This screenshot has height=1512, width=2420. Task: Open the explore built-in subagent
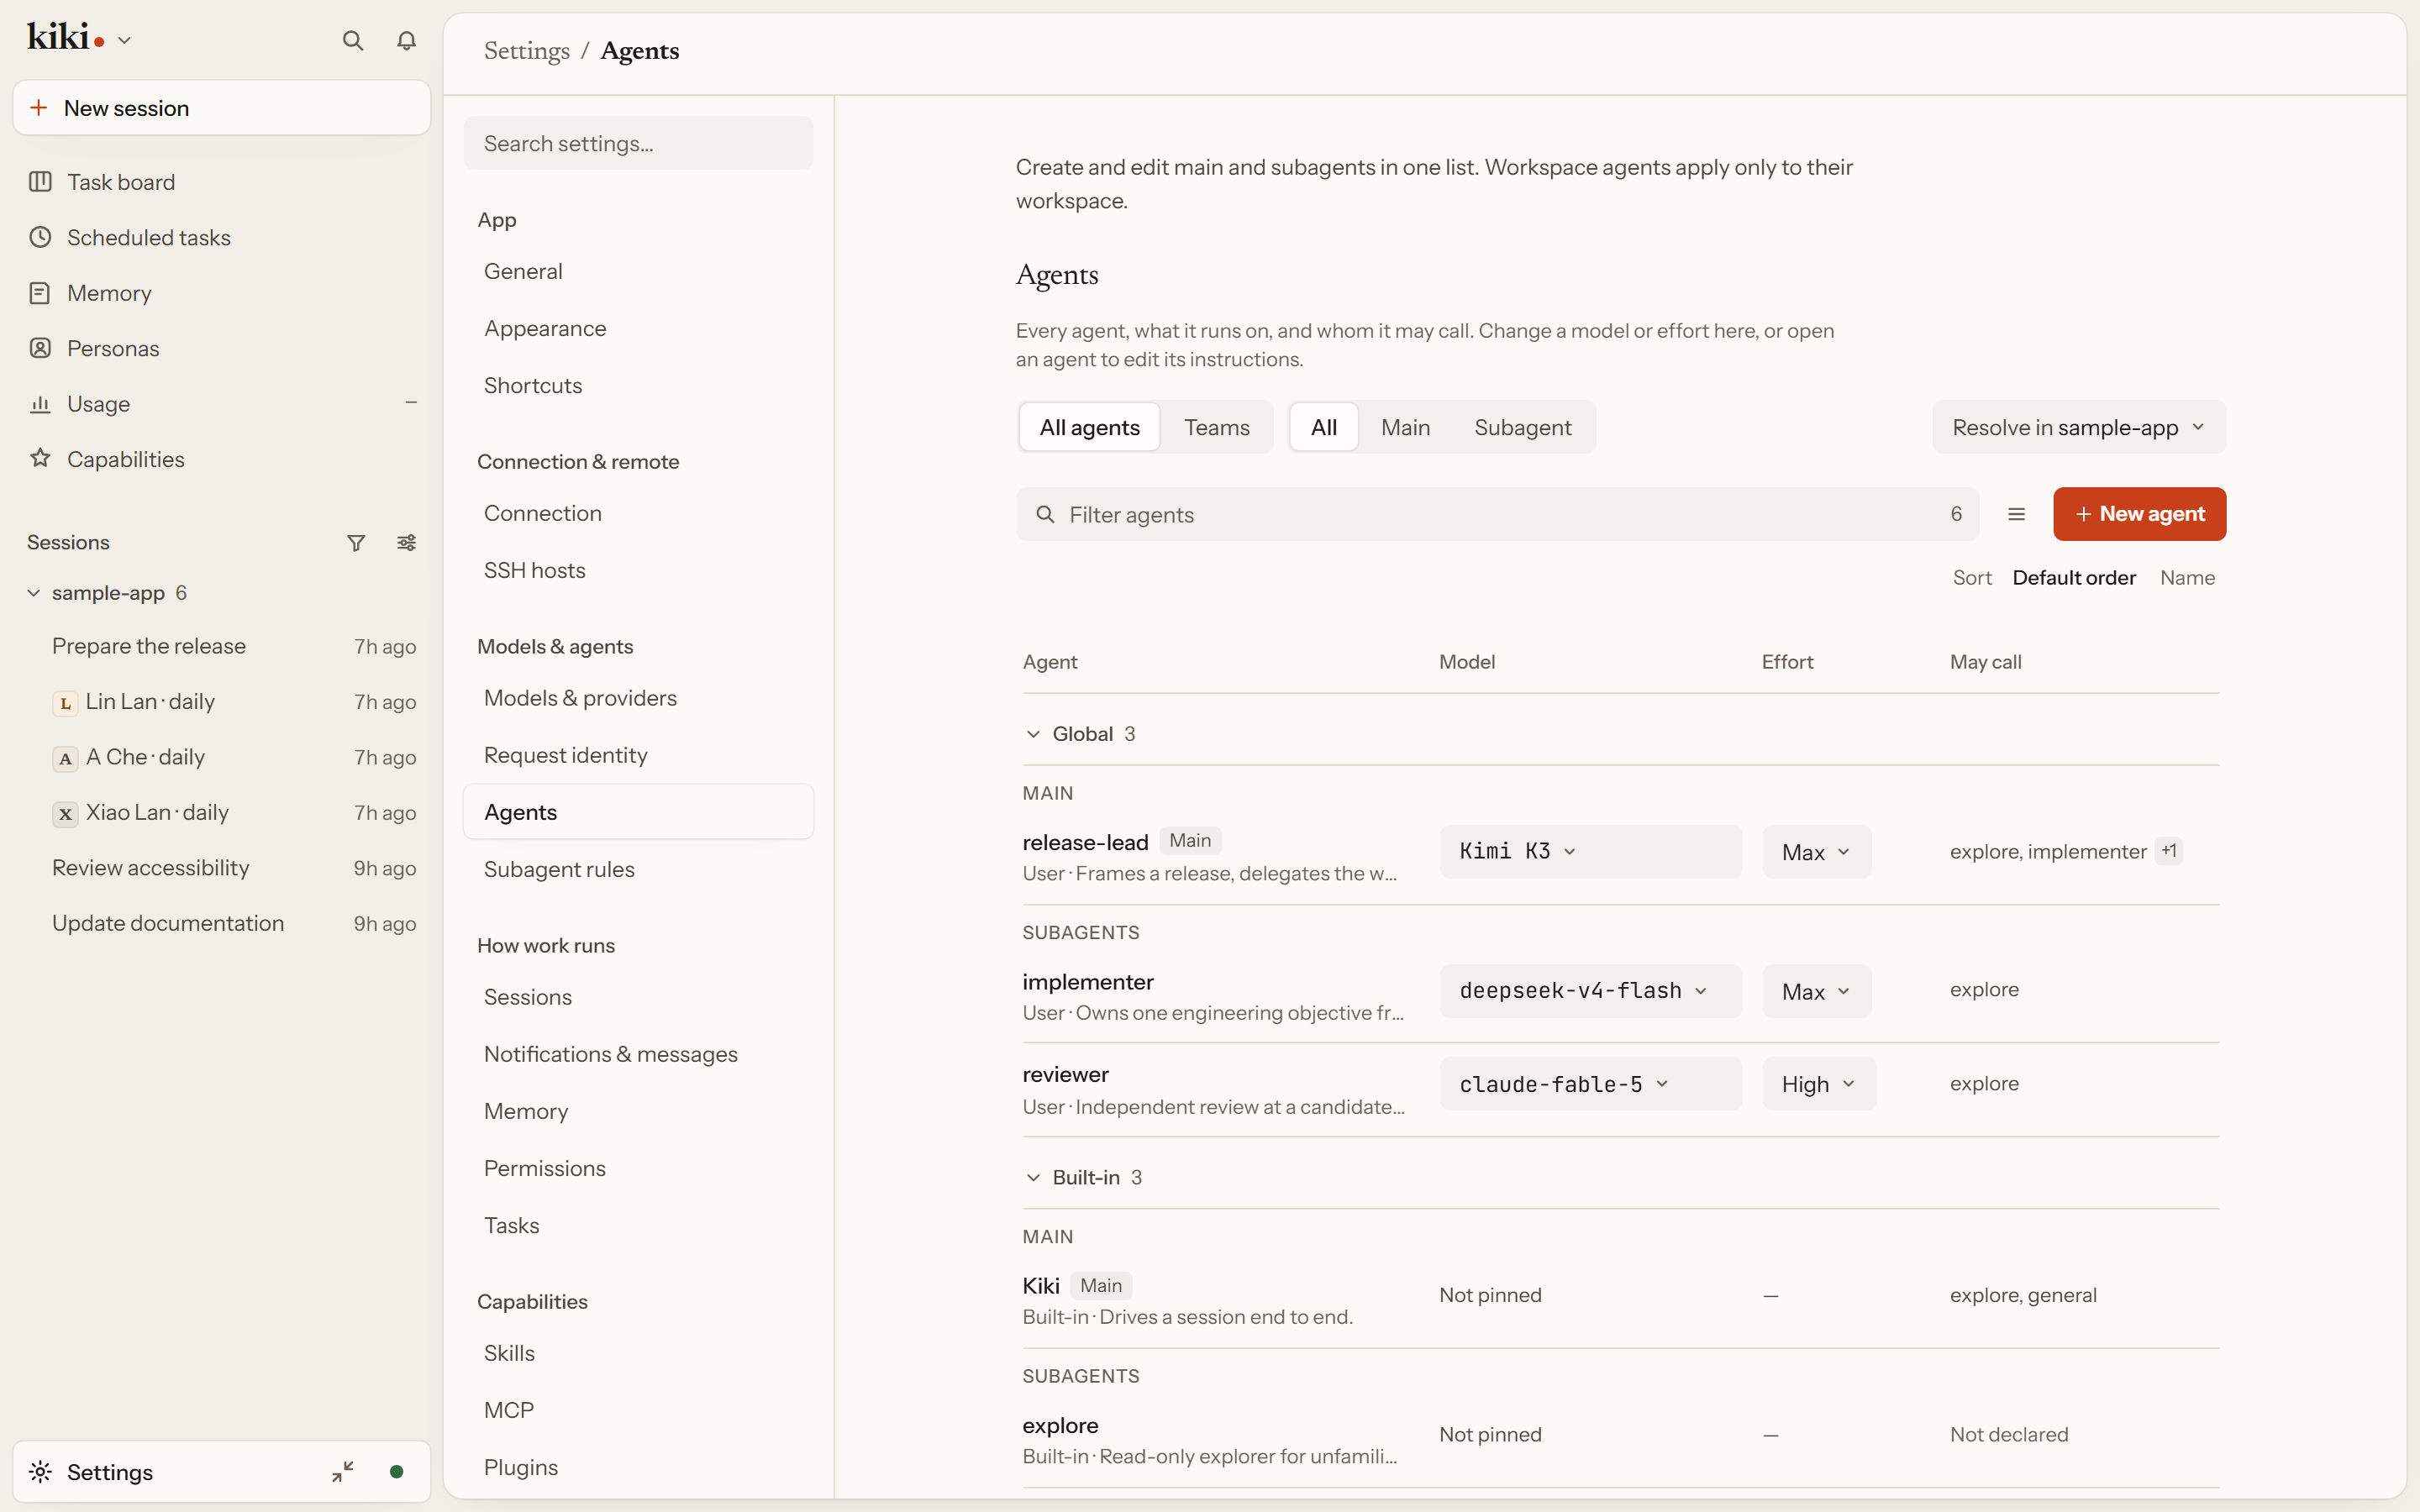1060,1425
